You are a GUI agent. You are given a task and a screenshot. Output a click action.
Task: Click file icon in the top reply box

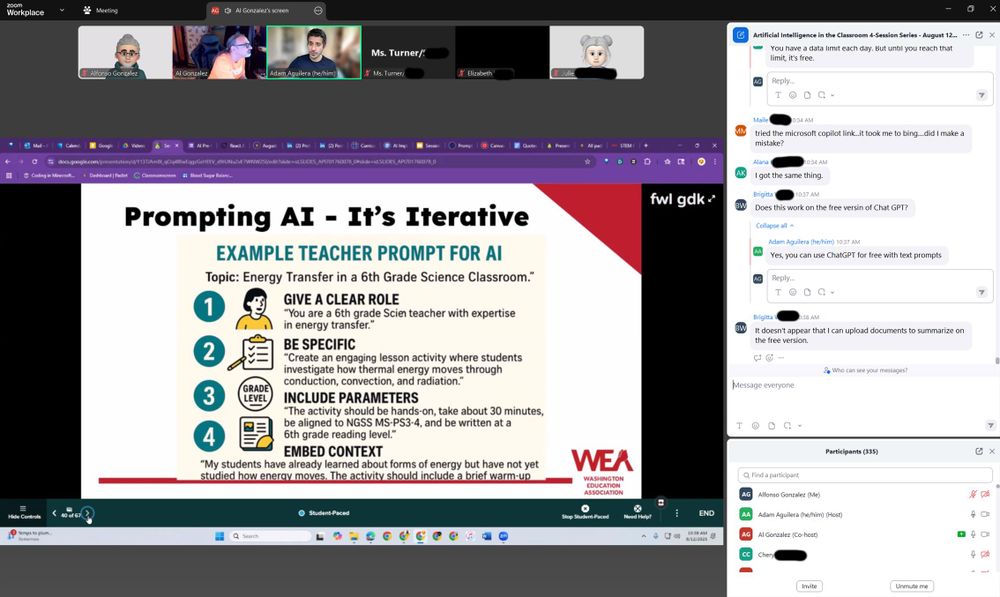807,95
